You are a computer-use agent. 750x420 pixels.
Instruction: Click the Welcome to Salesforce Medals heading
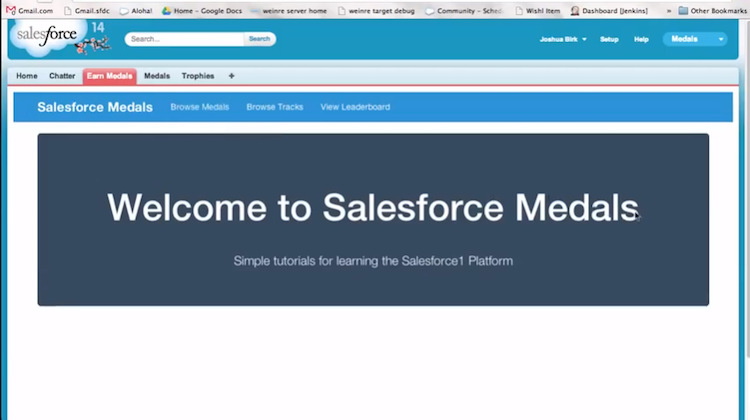coord(373,208)
